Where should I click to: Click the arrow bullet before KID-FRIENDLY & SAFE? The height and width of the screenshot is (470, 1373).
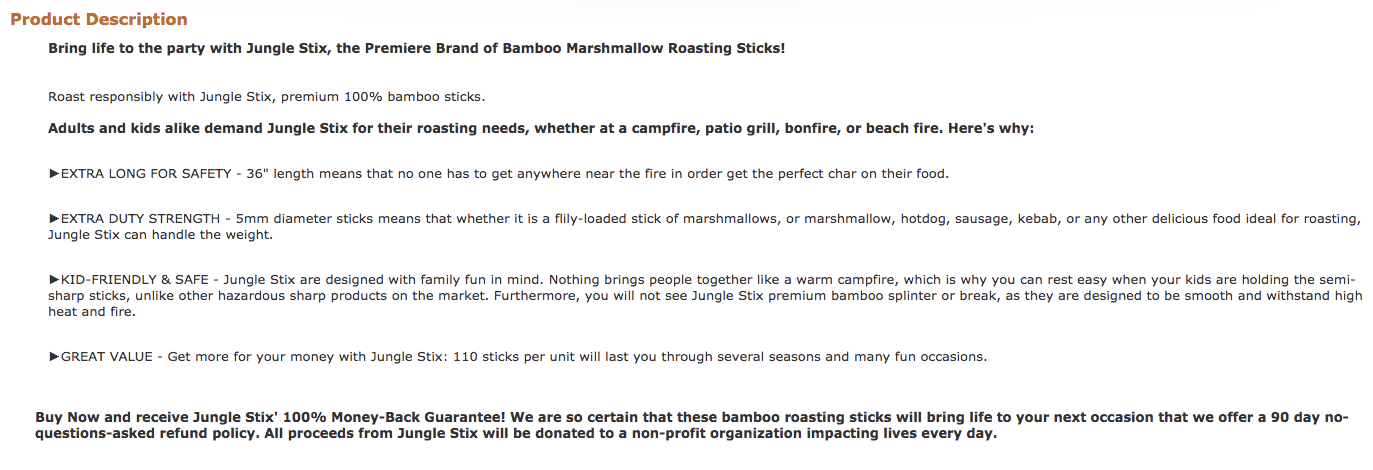click(x=54, y=279)
